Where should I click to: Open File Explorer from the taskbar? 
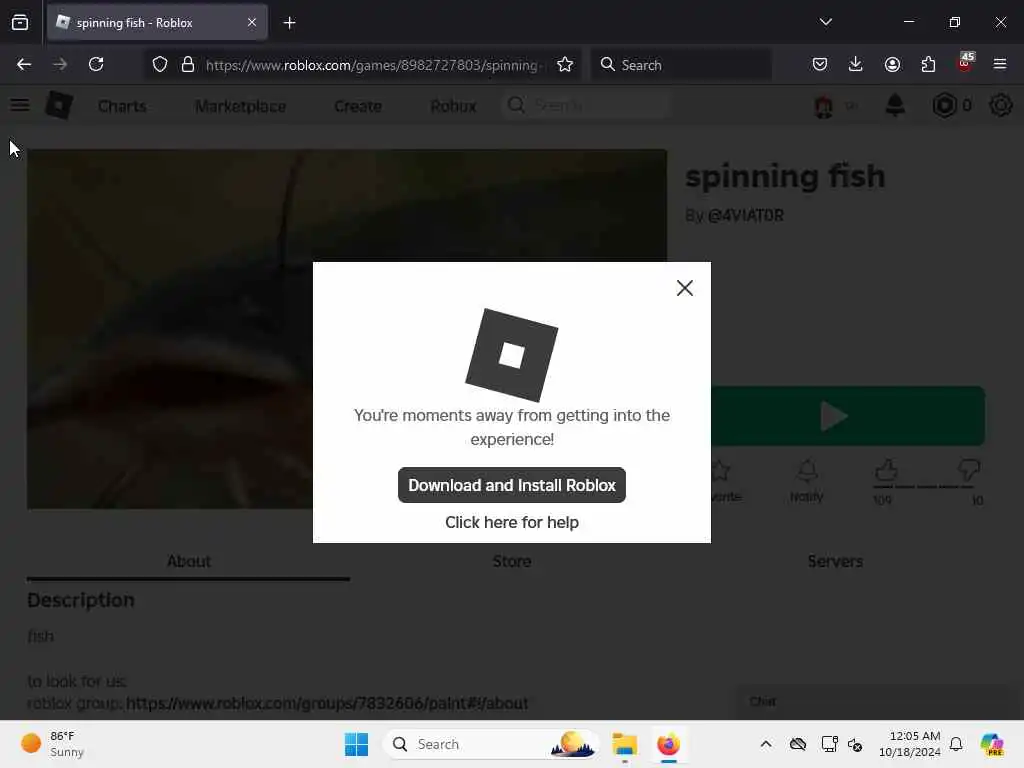tap(624, 744)
